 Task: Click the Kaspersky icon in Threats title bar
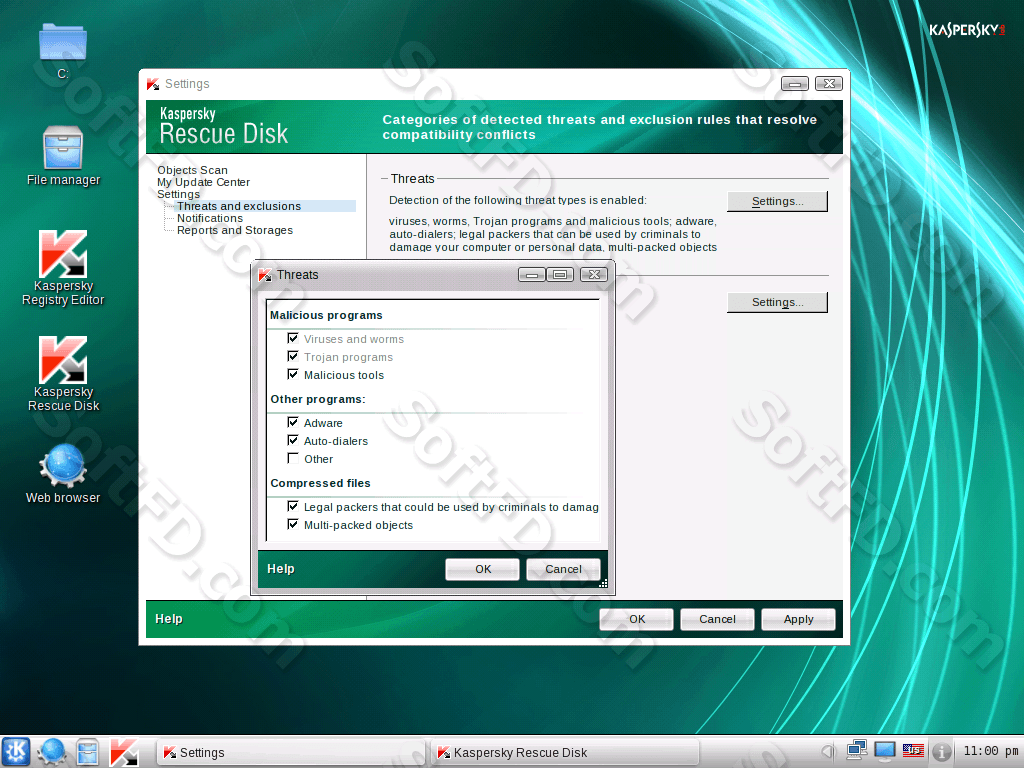click(265, 275)
